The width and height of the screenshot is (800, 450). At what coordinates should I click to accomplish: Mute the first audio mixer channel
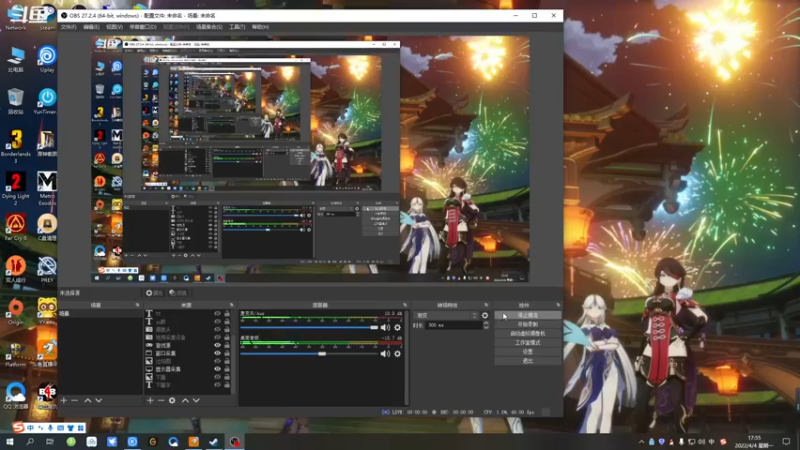385,328
